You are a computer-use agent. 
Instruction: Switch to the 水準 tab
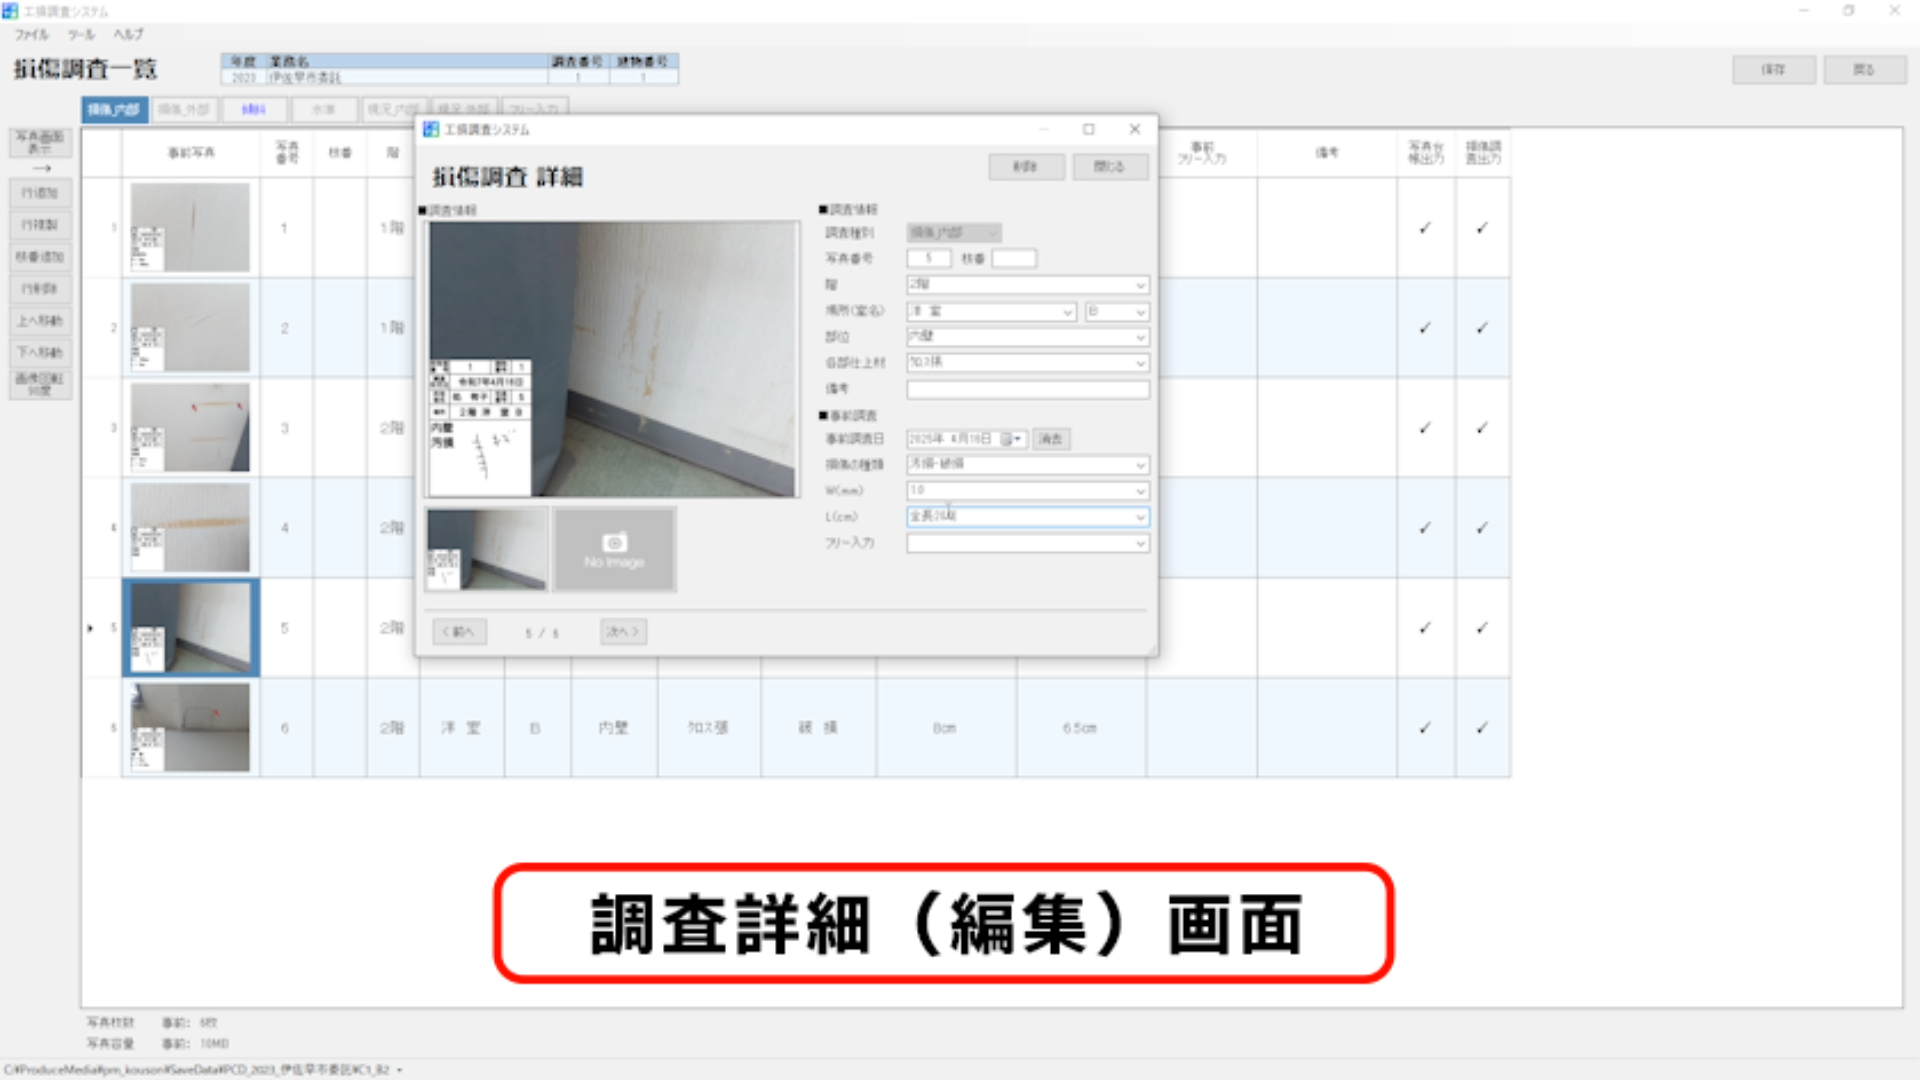tap(323, 109)
